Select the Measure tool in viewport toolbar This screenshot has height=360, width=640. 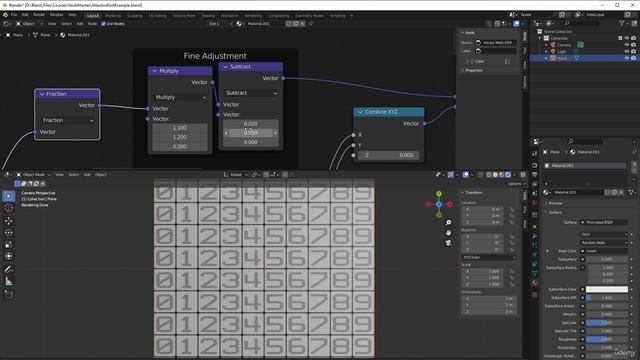9,281
